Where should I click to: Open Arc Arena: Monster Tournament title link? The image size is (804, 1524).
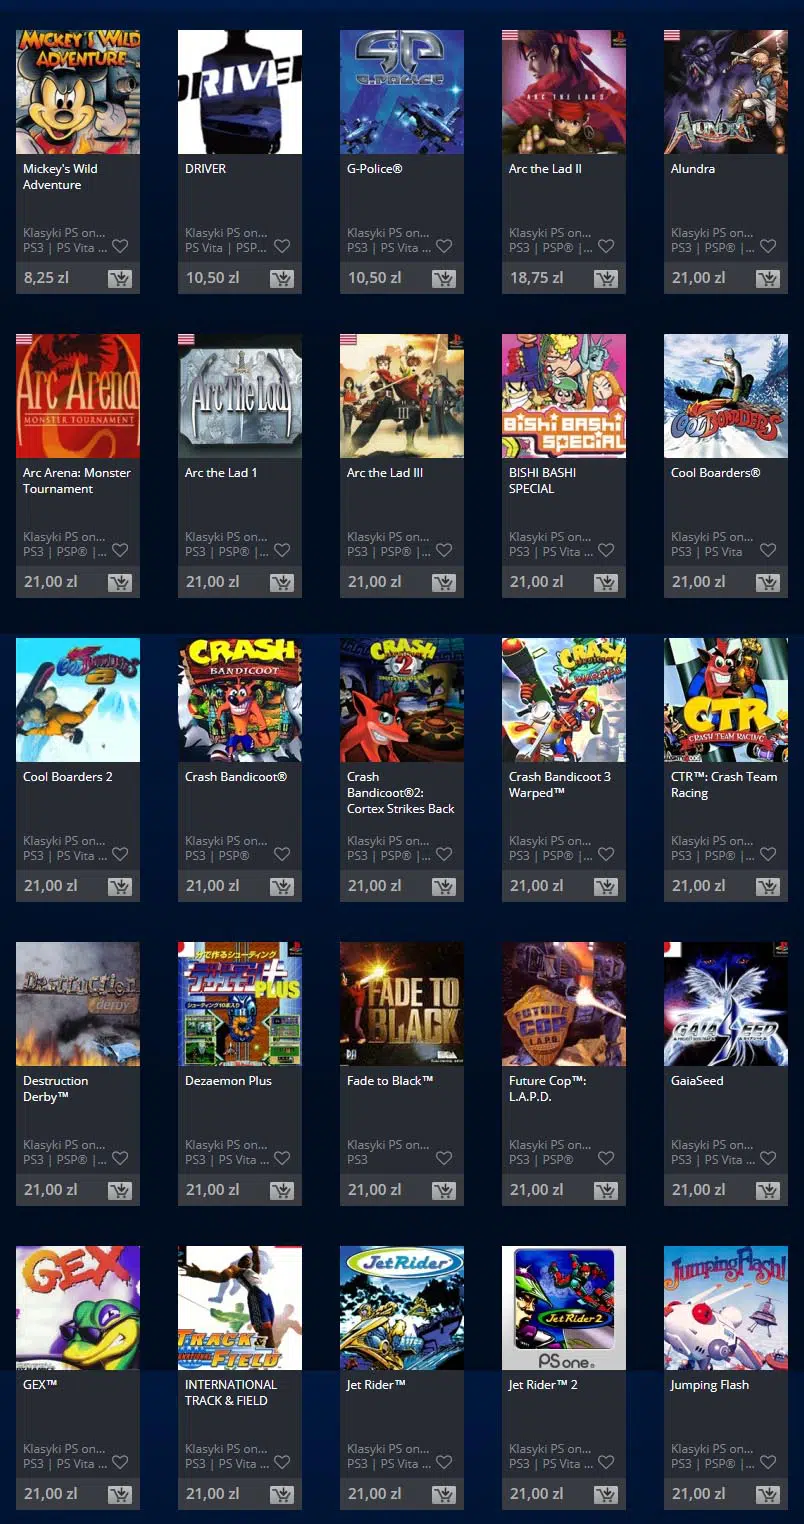click(77, 481)
